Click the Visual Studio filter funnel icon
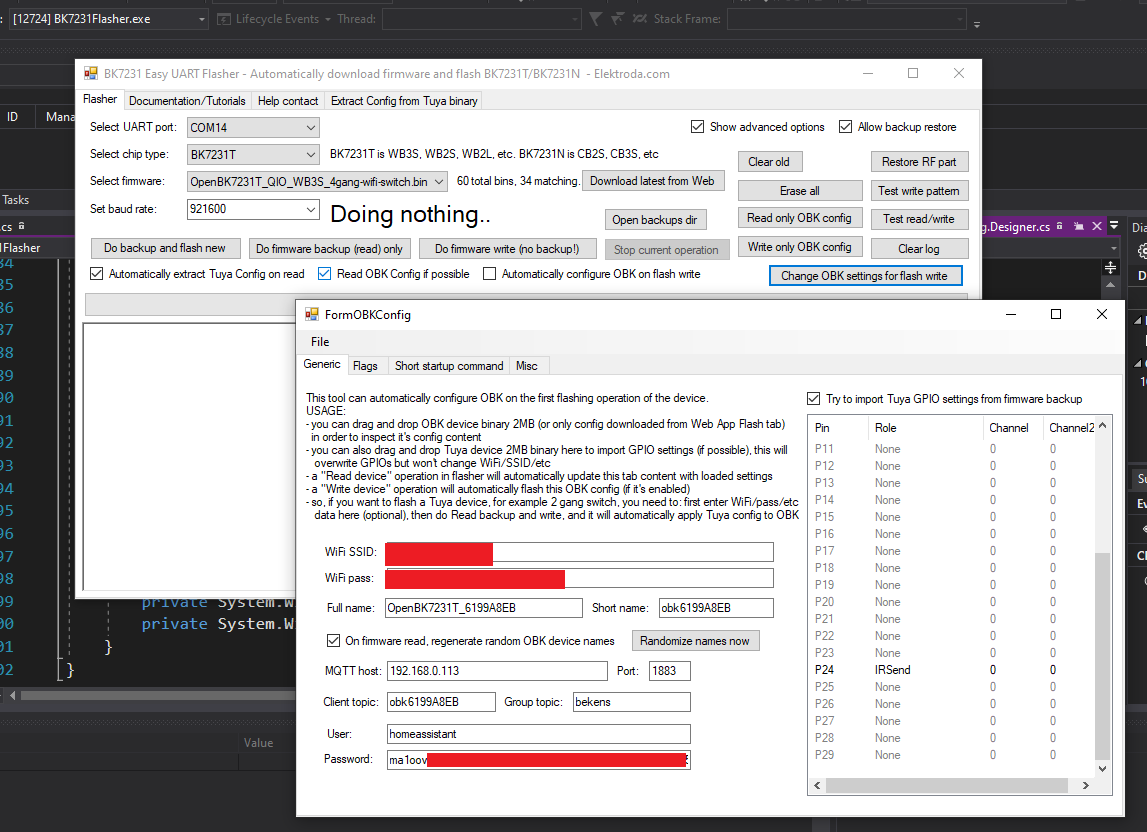 tap(595, 19)
